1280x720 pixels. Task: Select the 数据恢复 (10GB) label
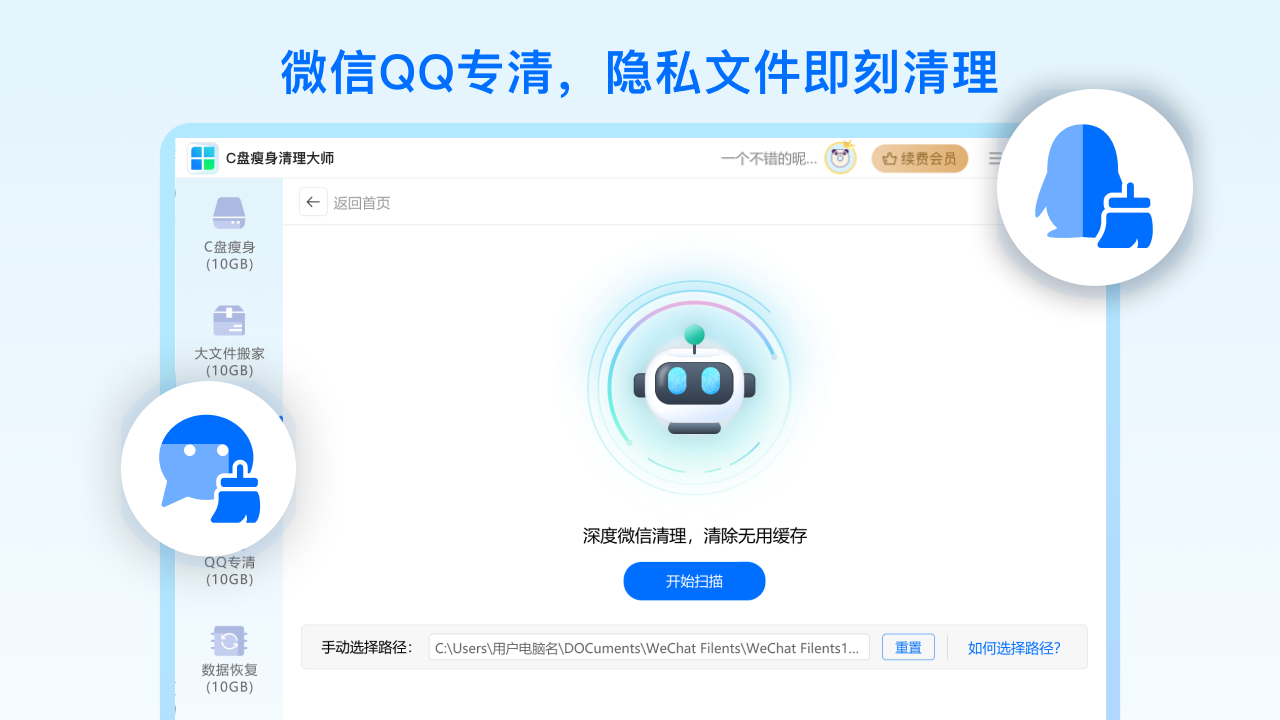coord(229,679)
